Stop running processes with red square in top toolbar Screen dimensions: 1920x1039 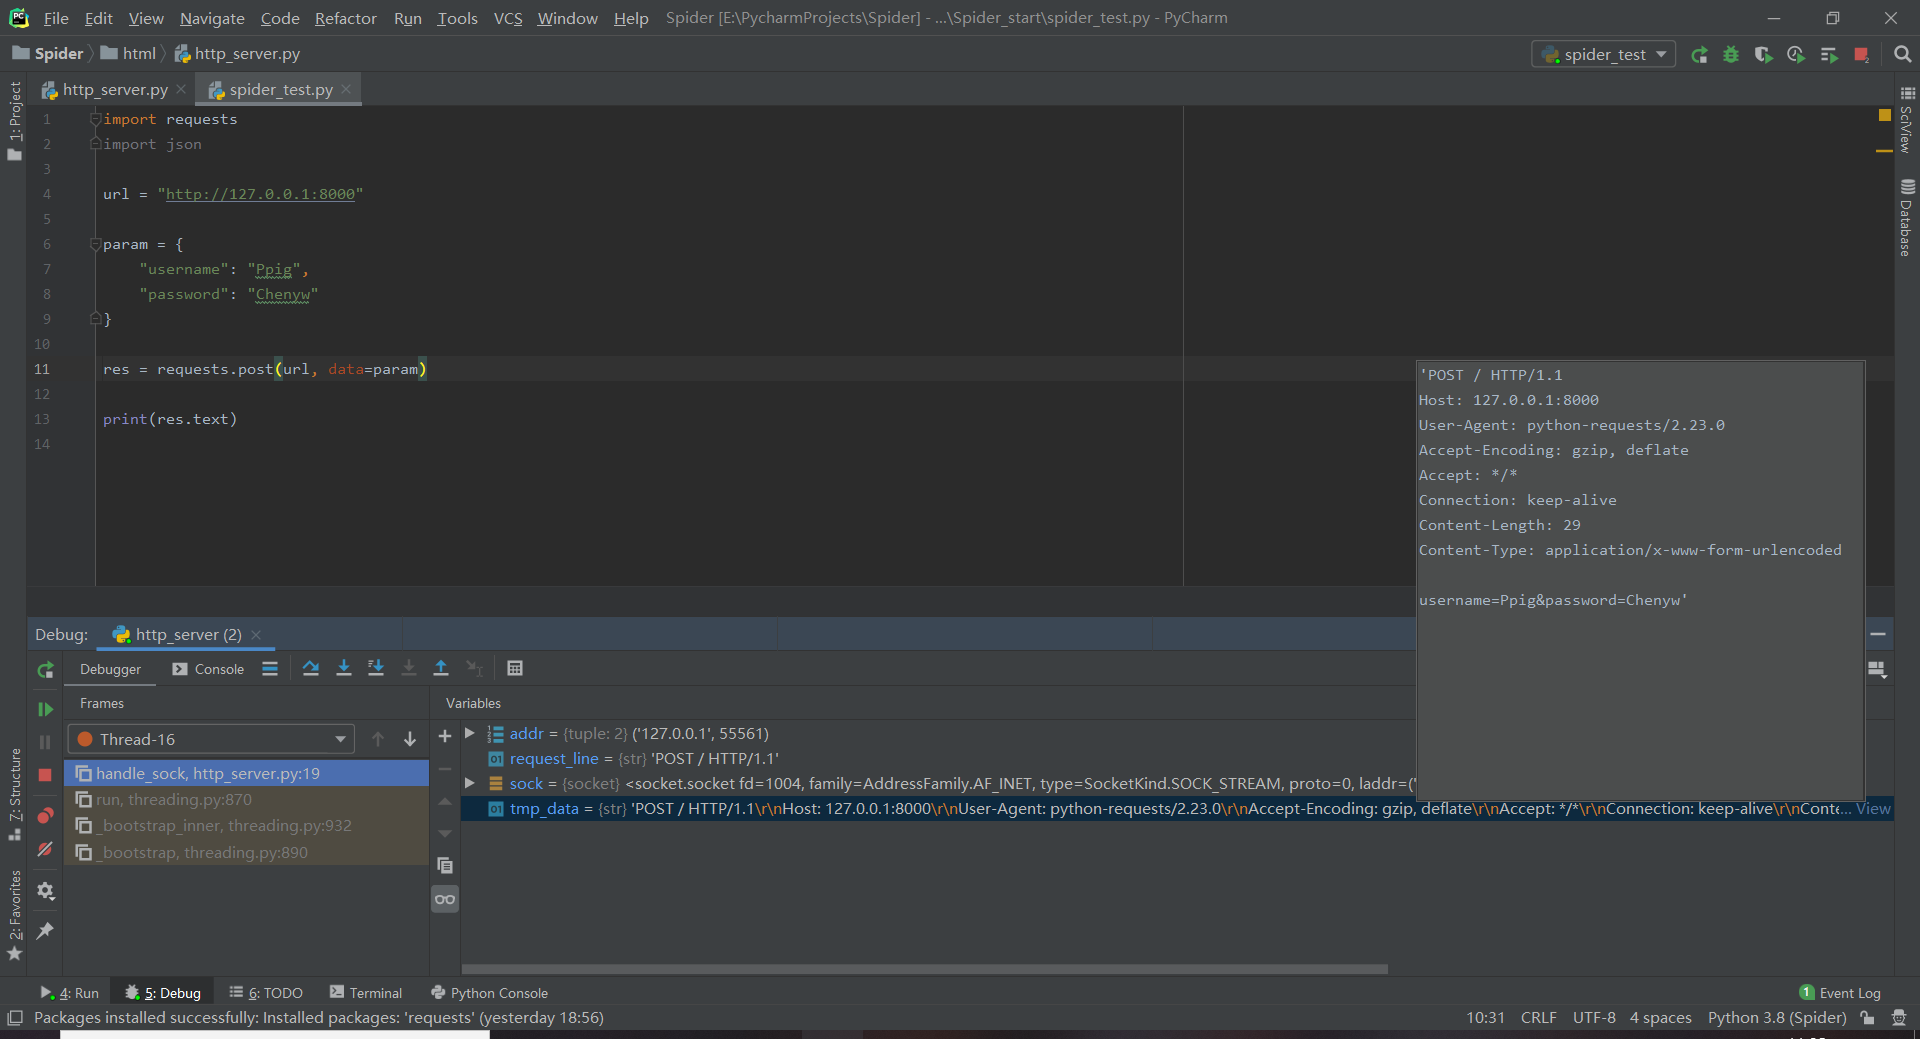[1861, 55]
